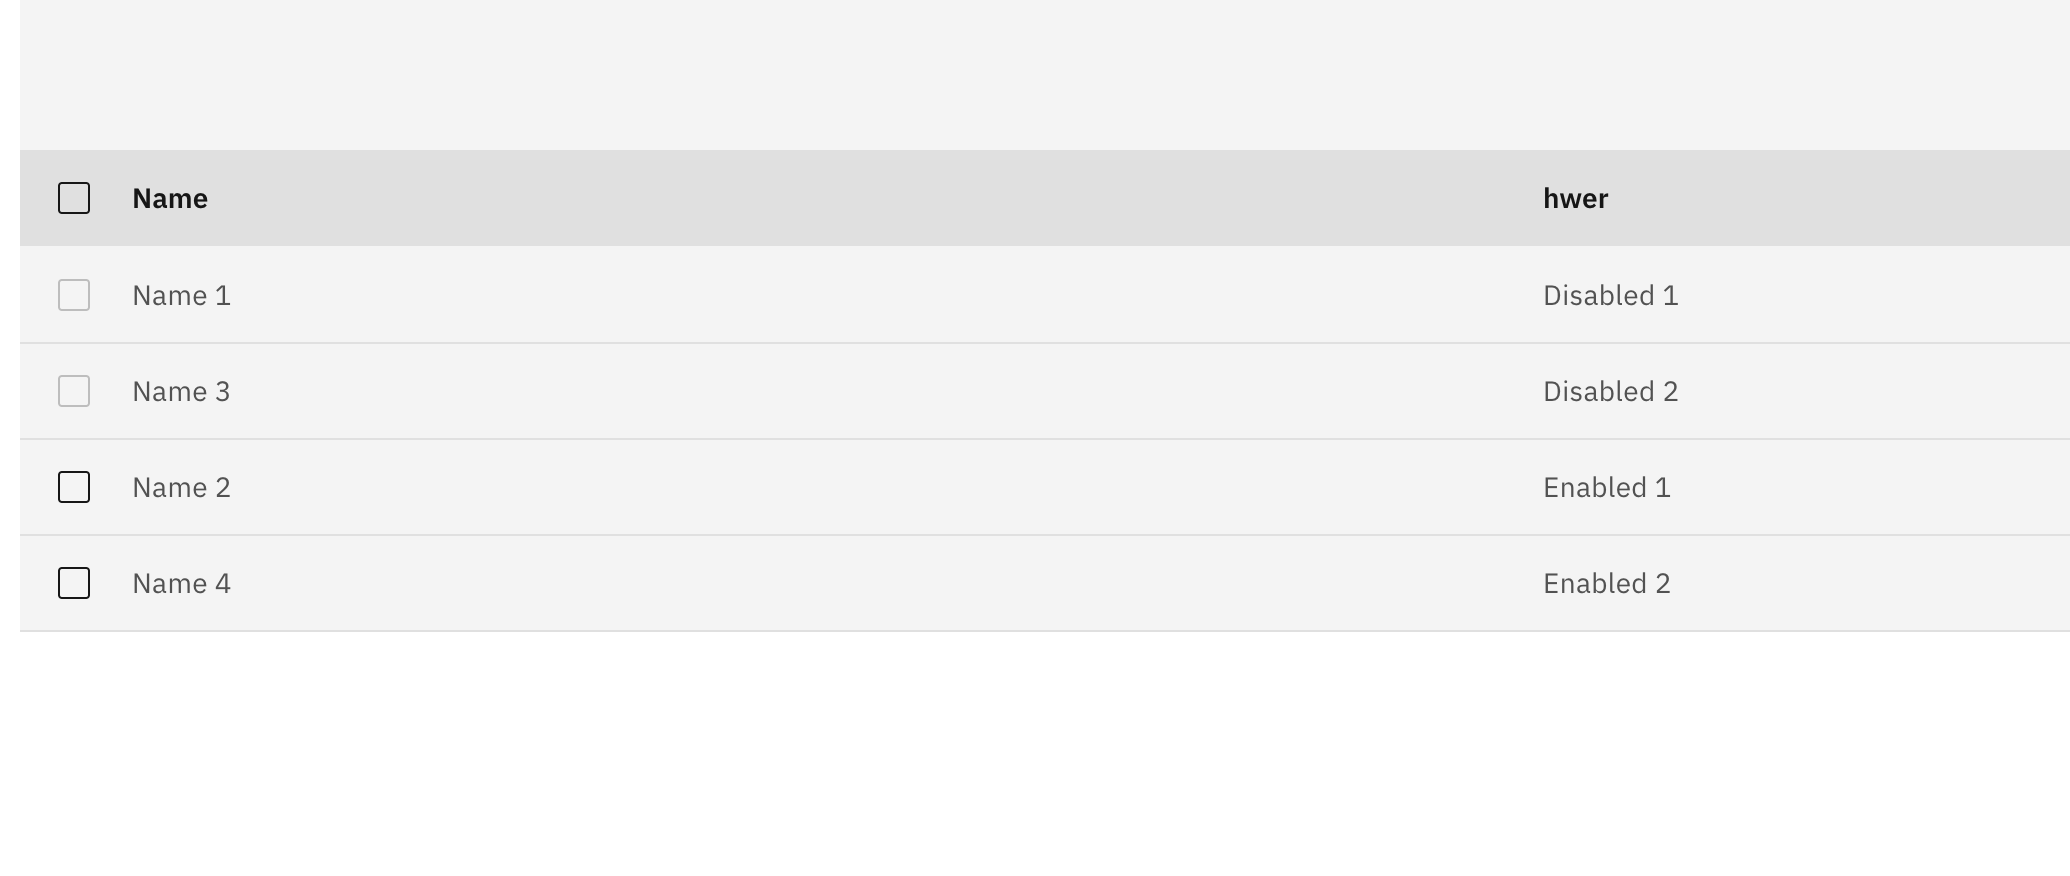The width and height of the screenshot is (2070, 876).
Task: Click the Enabled 1 value cell
Action: [x=1606, y=487]
